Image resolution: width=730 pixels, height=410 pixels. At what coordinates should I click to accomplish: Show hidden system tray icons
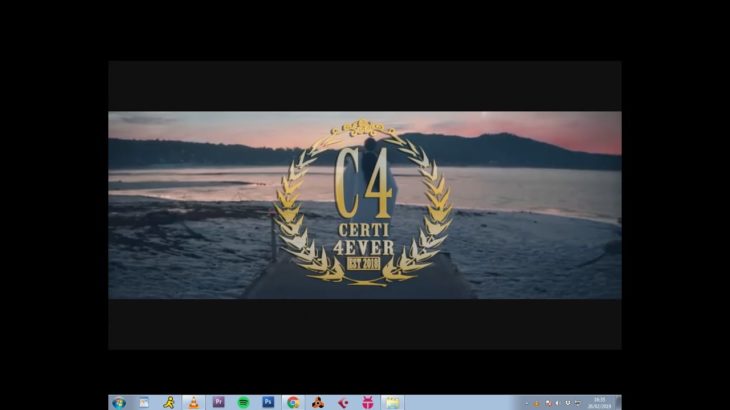click(527, 402)
